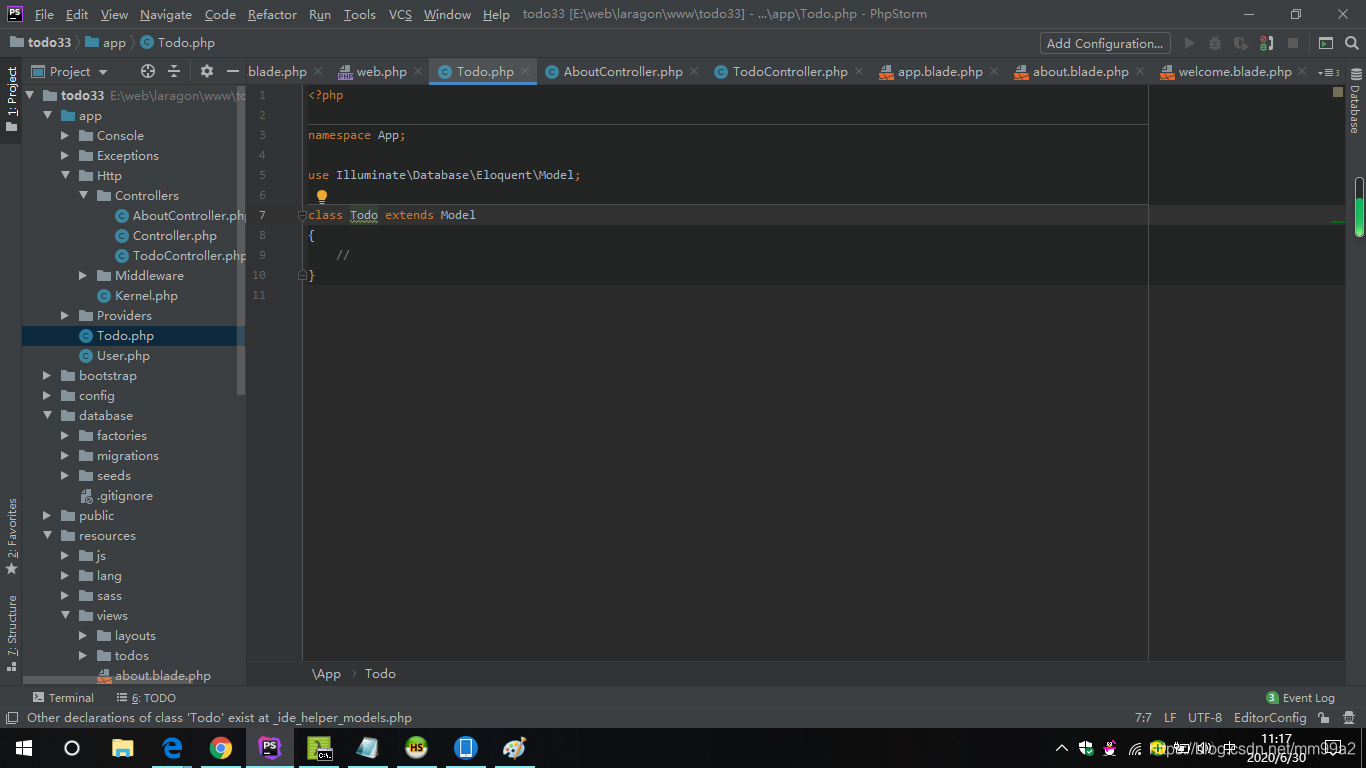
Task: Open Microsoft Edge from the taskbar
Action: point(172,748)
